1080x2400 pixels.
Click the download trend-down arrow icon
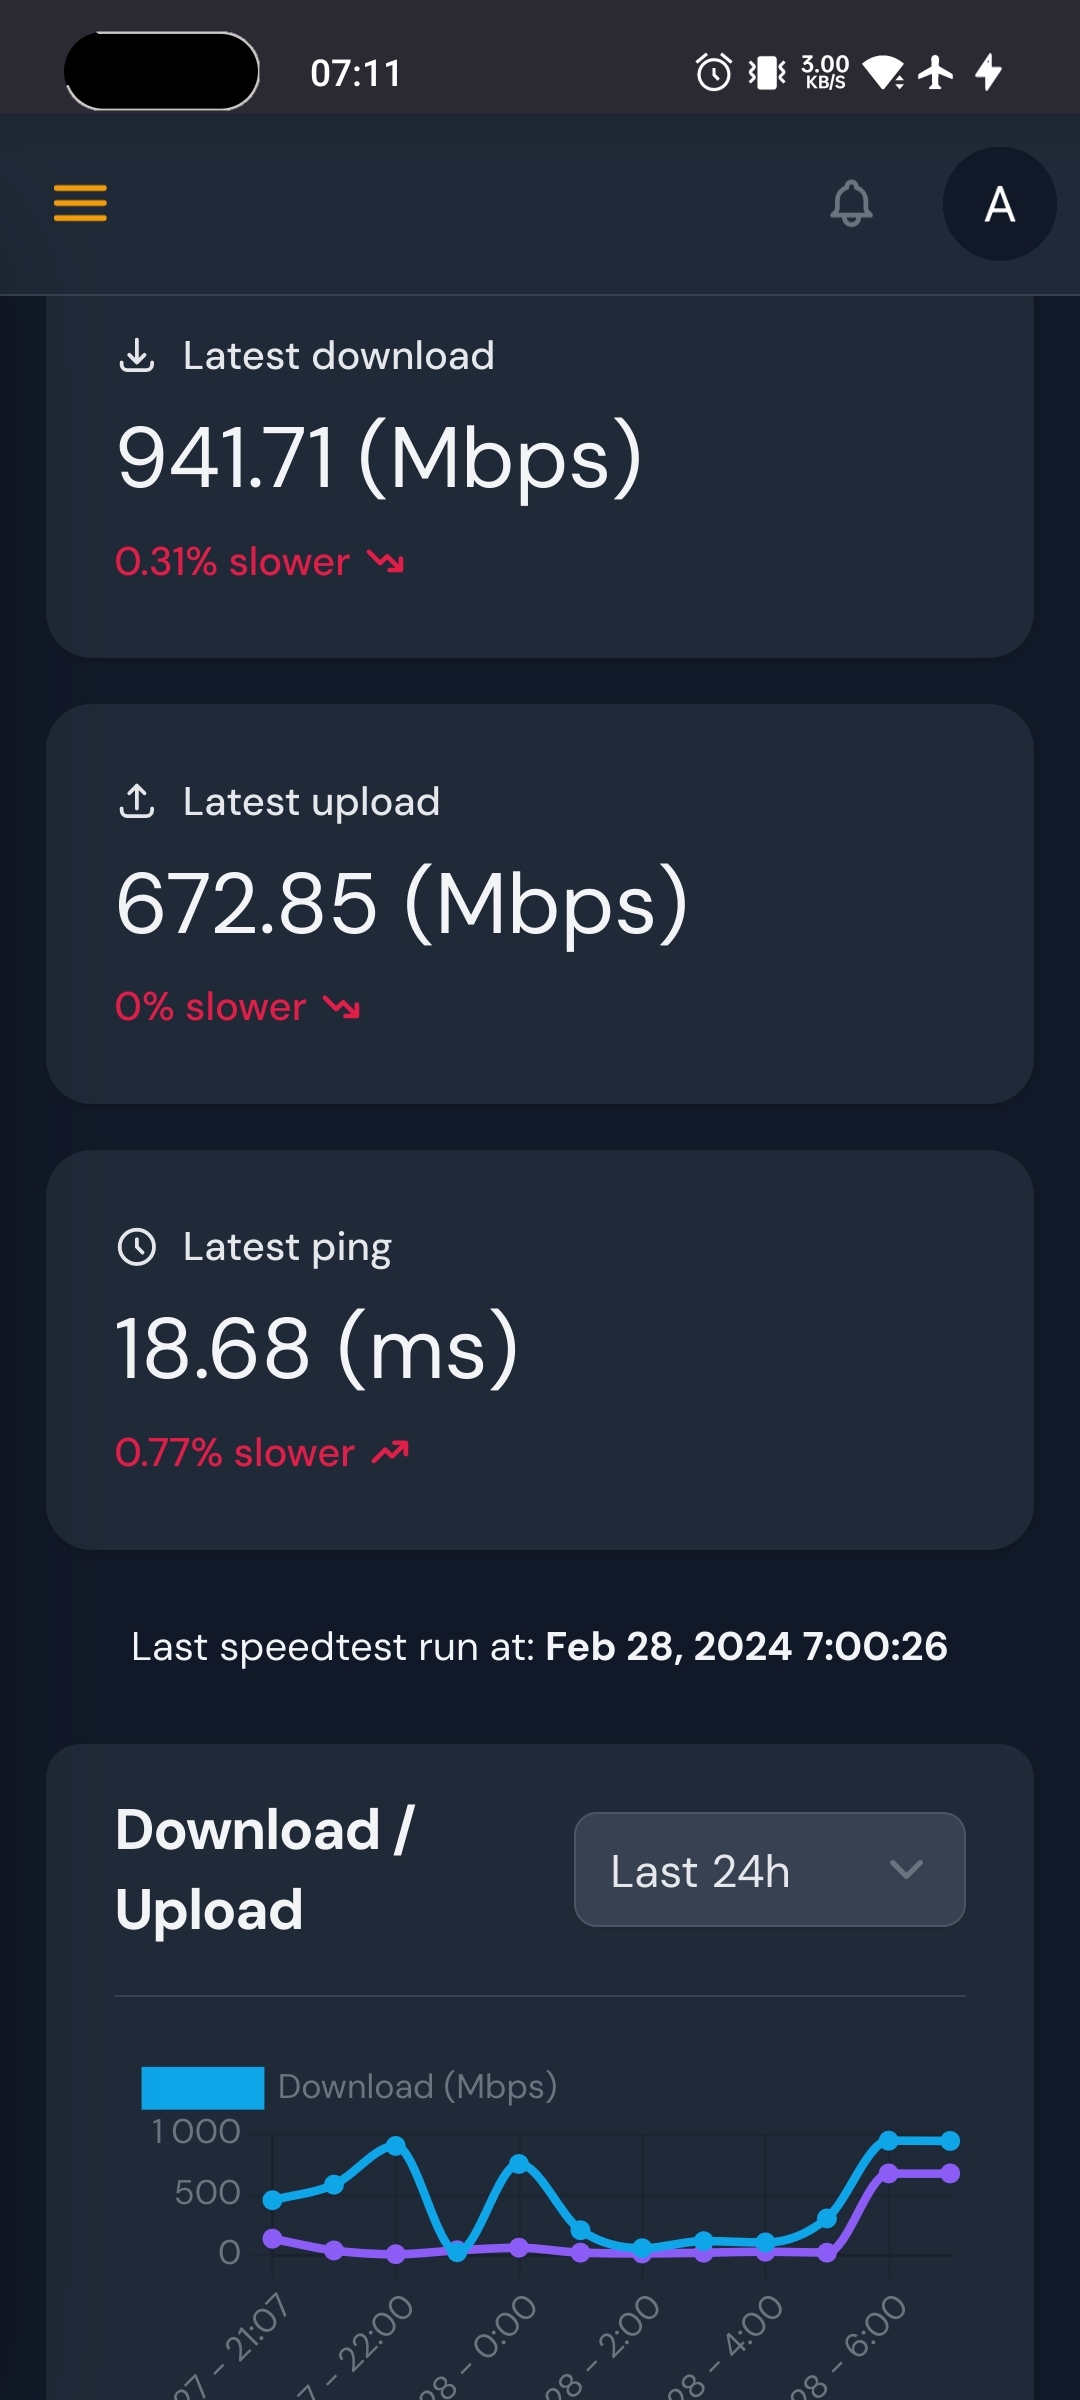click(x=385, y=562)
